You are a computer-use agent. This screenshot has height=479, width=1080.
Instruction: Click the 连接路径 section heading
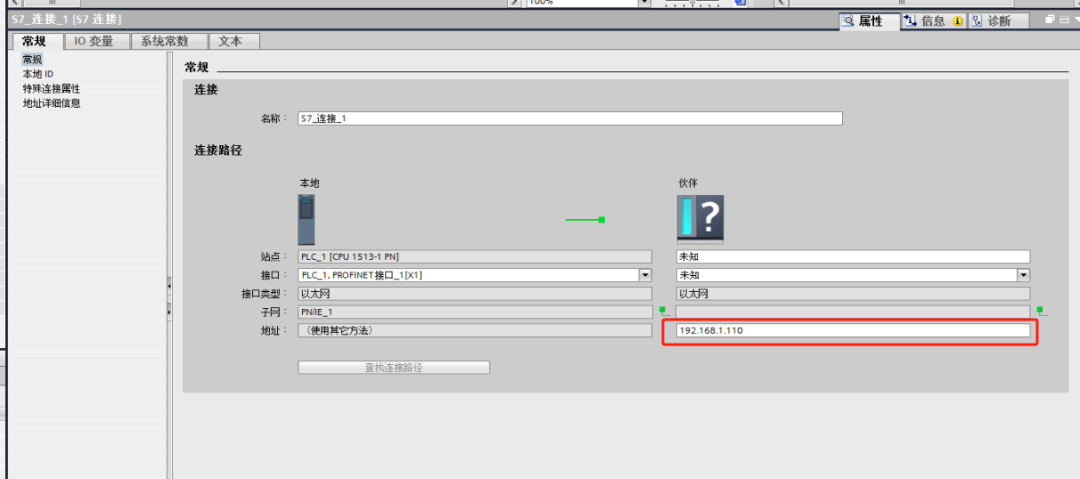click(x=218, y=150)
